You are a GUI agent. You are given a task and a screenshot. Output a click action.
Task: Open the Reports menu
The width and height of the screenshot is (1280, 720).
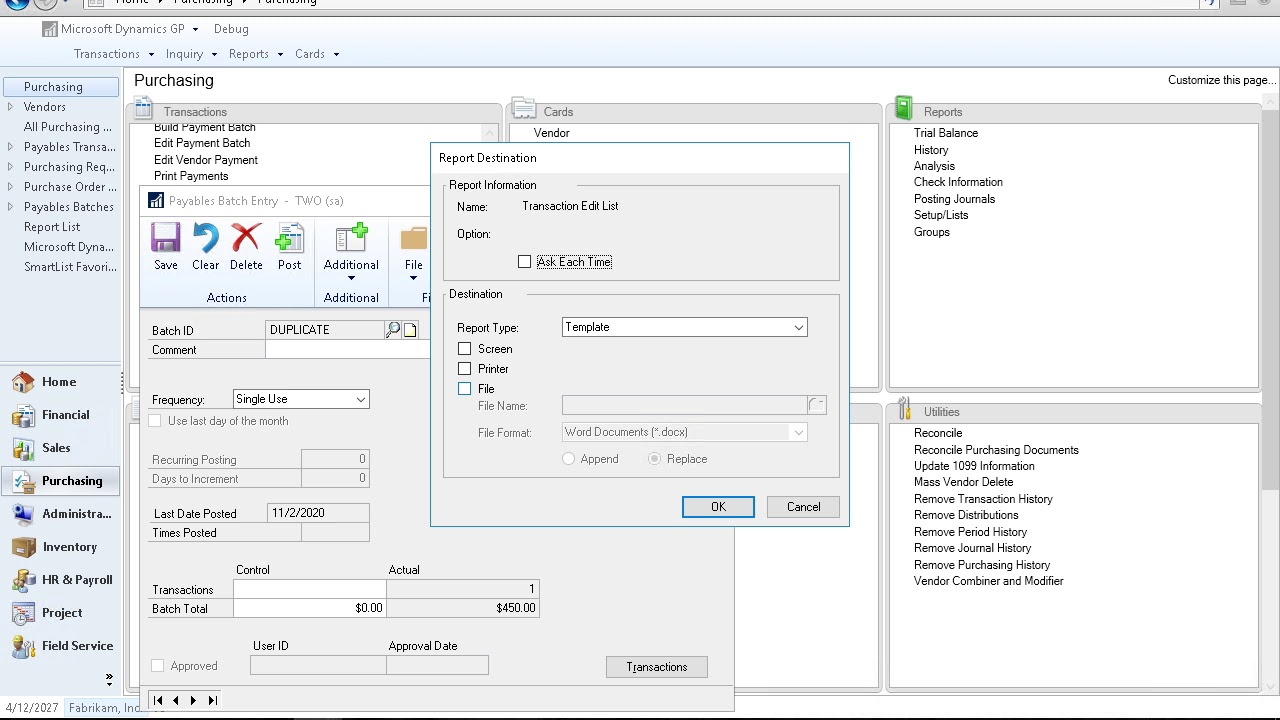pos(255,54)
